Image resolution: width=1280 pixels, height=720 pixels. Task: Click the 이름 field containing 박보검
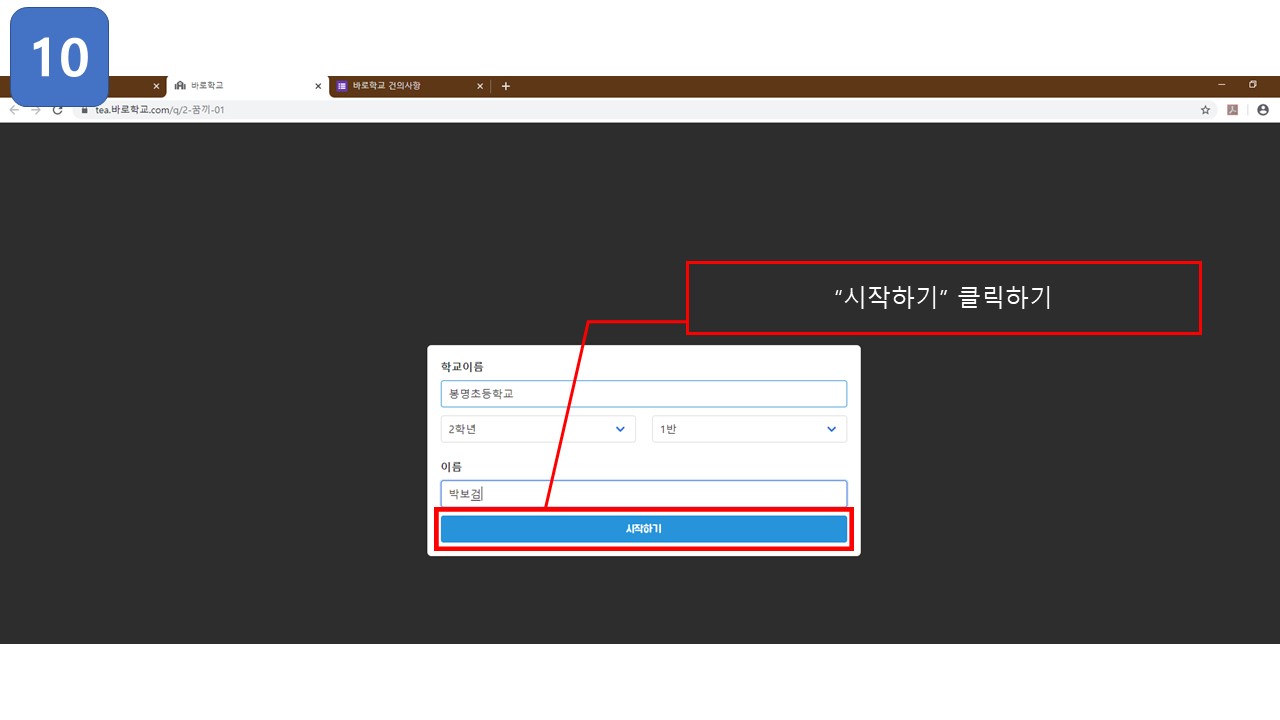coord(644,494)
